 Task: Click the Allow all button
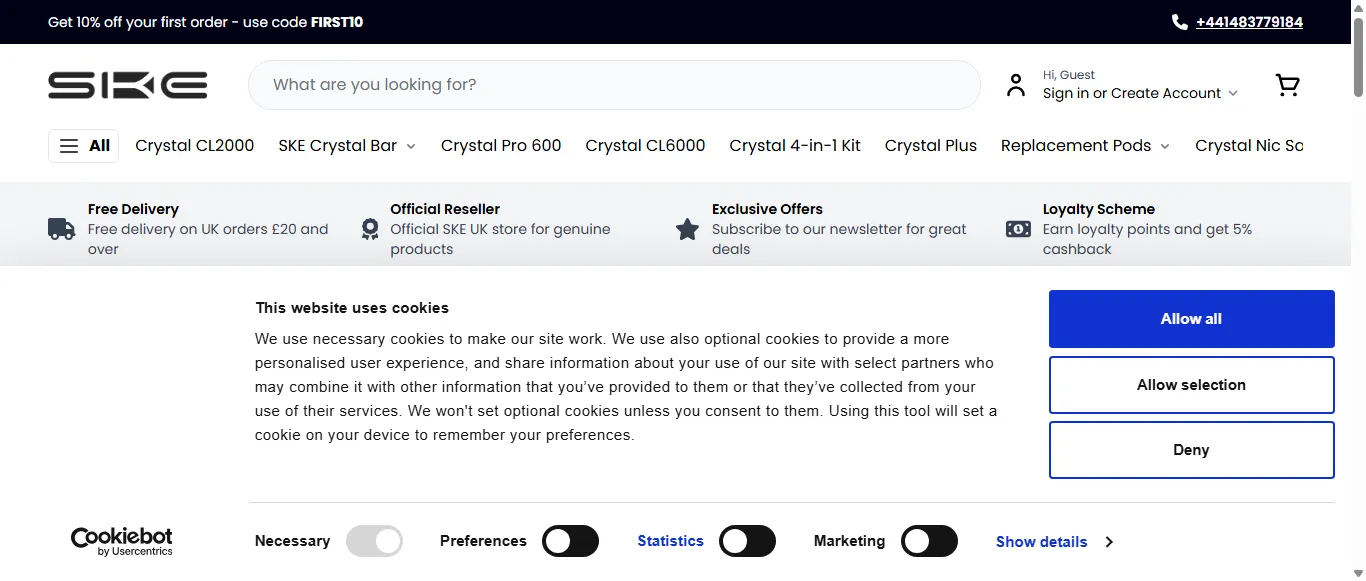[1191, 318]
